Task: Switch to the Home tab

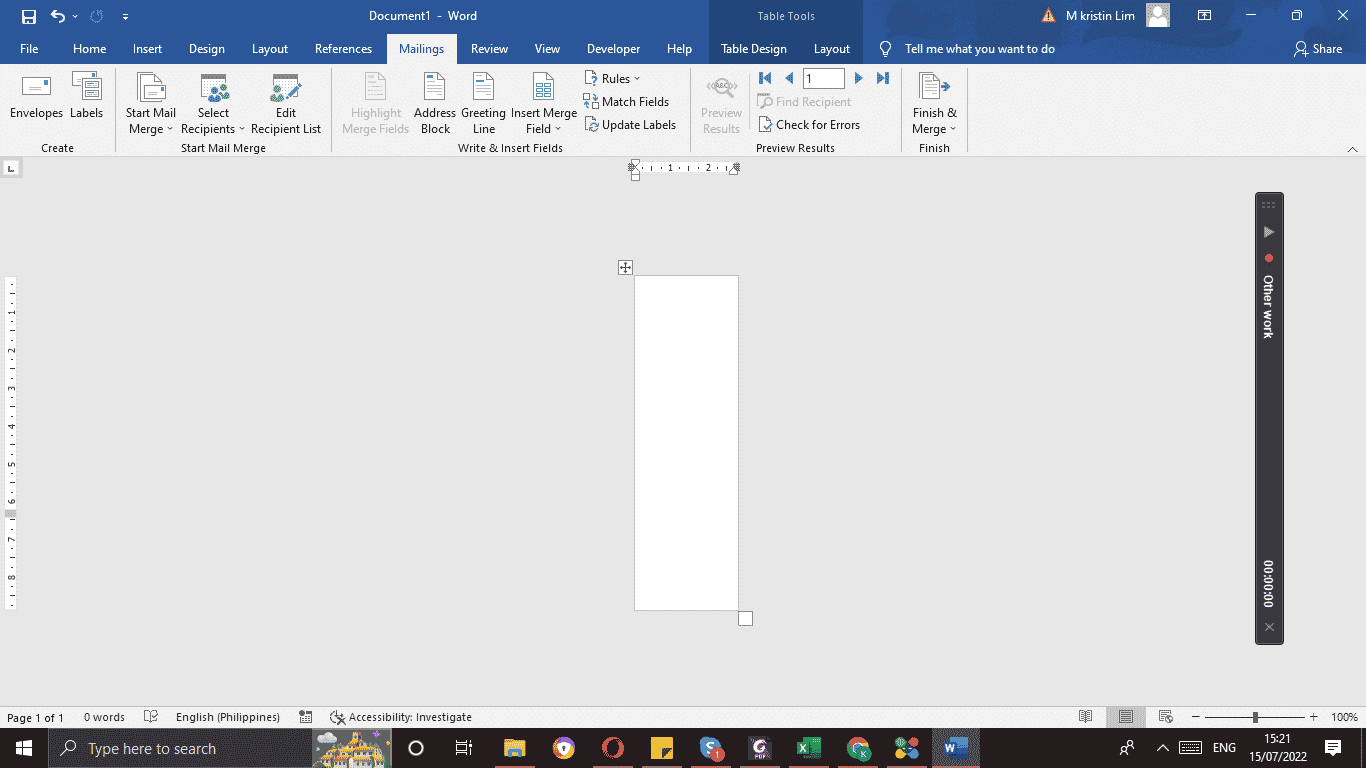Action: point(89,49)
